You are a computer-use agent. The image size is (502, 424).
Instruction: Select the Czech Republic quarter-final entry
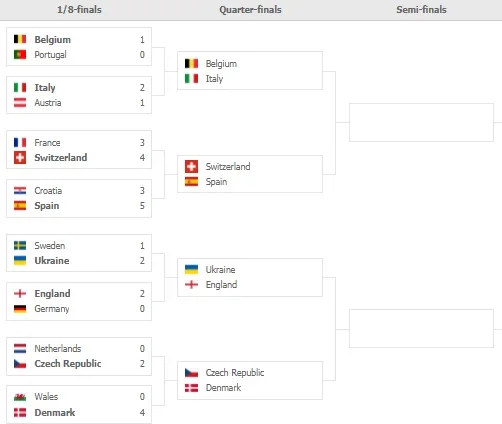(235, 373)
